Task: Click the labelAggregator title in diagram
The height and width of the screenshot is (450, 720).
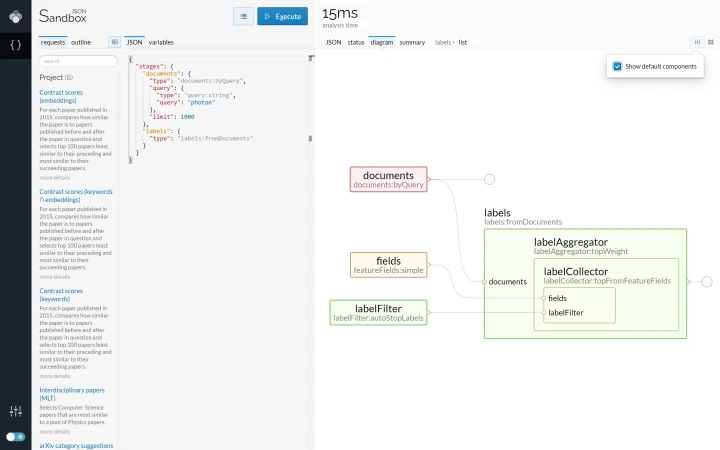Action: pyautogui.click(x=571, y=242)
